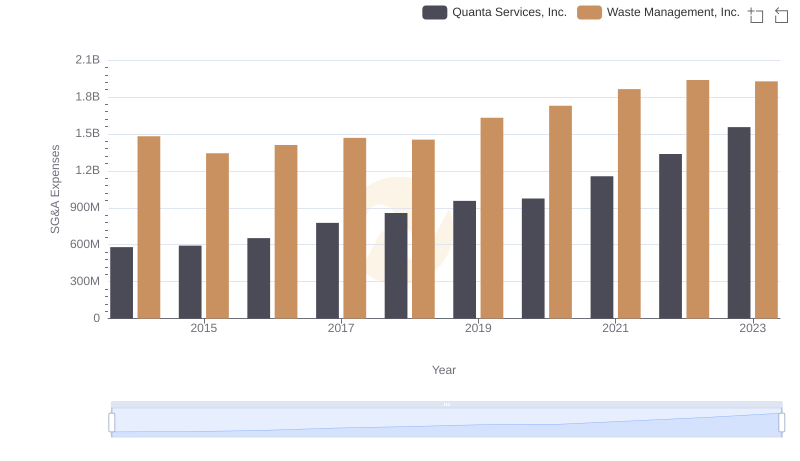Click the 2019 x-axis label
Image resolution: width=800 pixels, height=461 pixels.
tap(478, 328)
